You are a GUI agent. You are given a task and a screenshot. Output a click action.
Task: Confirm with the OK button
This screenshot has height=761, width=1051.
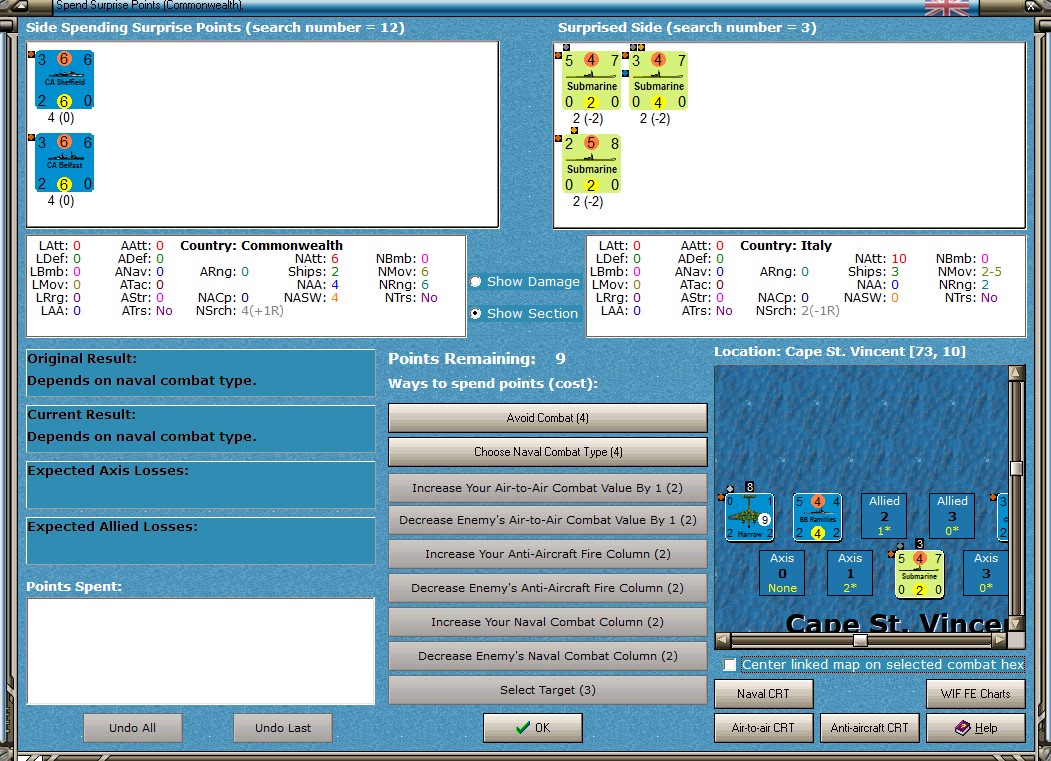point(533,727)
